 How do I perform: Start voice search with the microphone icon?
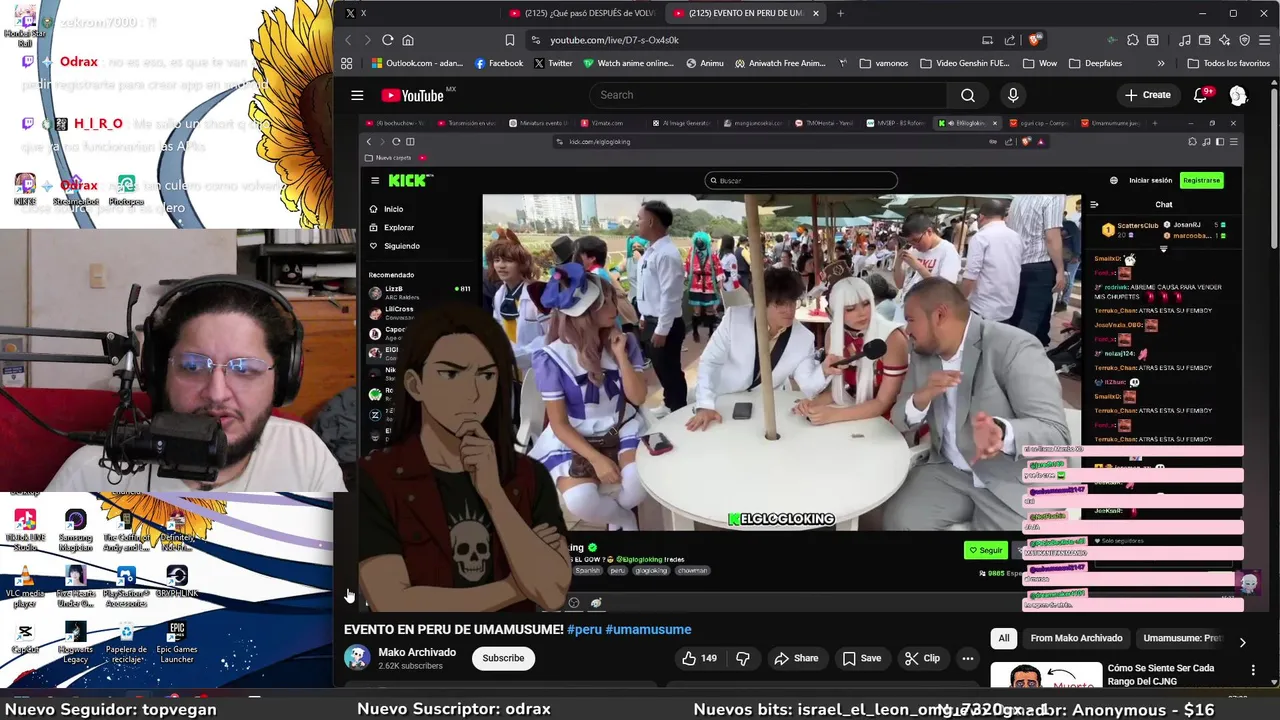point(1013,95)
